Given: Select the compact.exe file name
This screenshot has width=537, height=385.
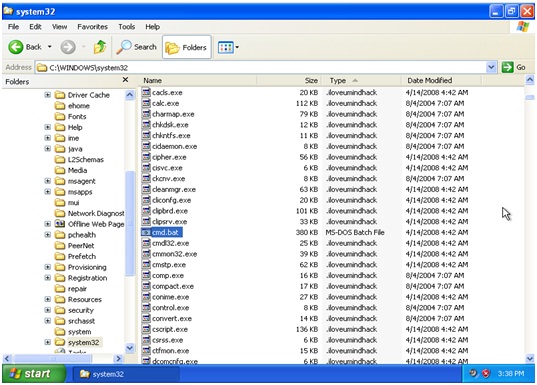Looking at the screenshot, I should [173, 286].
